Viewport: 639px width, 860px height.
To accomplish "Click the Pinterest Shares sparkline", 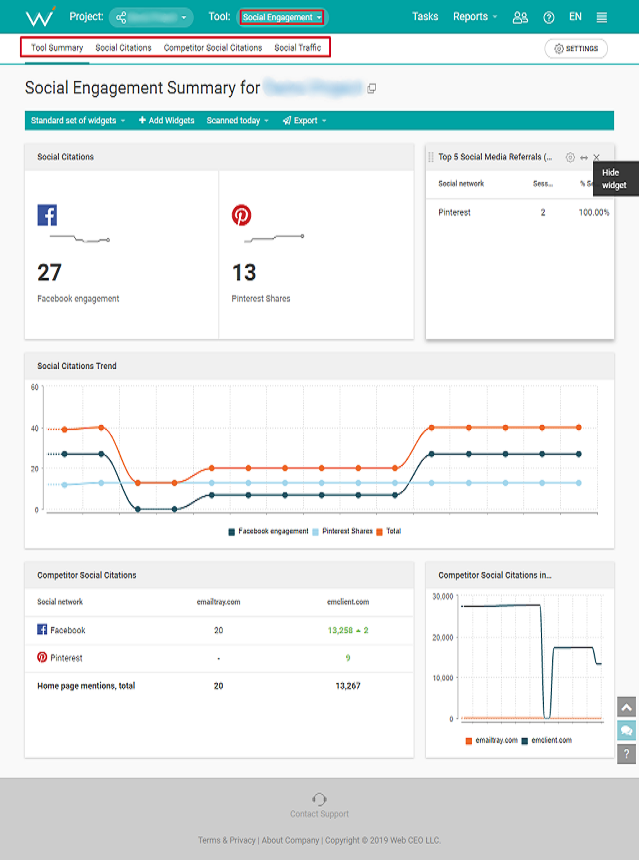I will [274, 239].
